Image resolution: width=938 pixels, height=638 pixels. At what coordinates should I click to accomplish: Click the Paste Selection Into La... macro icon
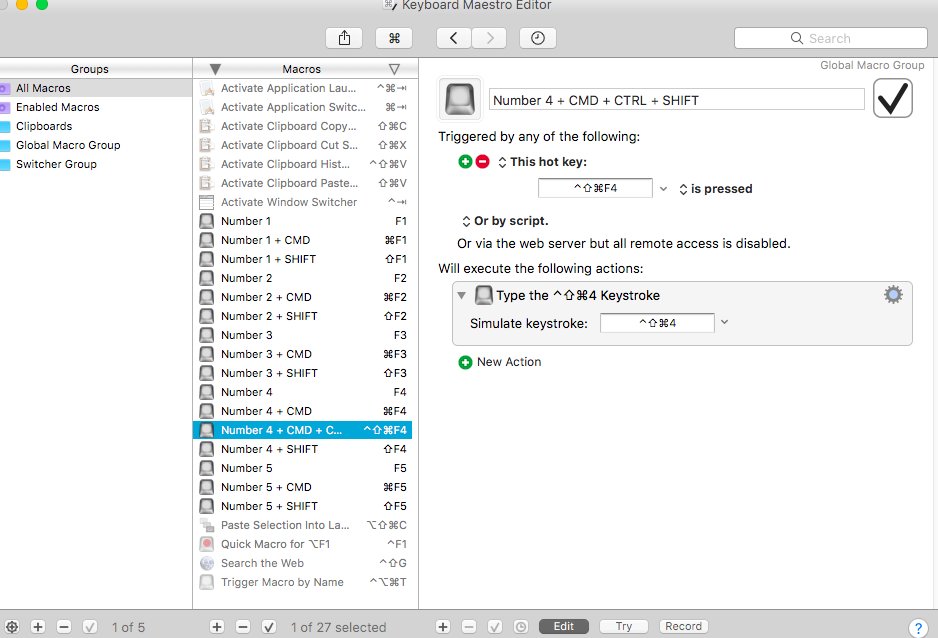[x=207, y=525]
